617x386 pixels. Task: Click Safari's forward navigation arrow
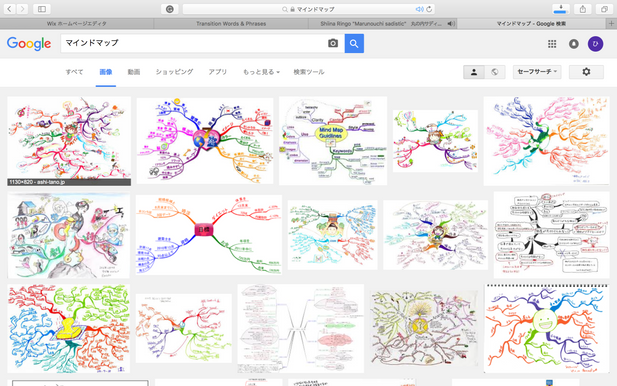(22, 9)
